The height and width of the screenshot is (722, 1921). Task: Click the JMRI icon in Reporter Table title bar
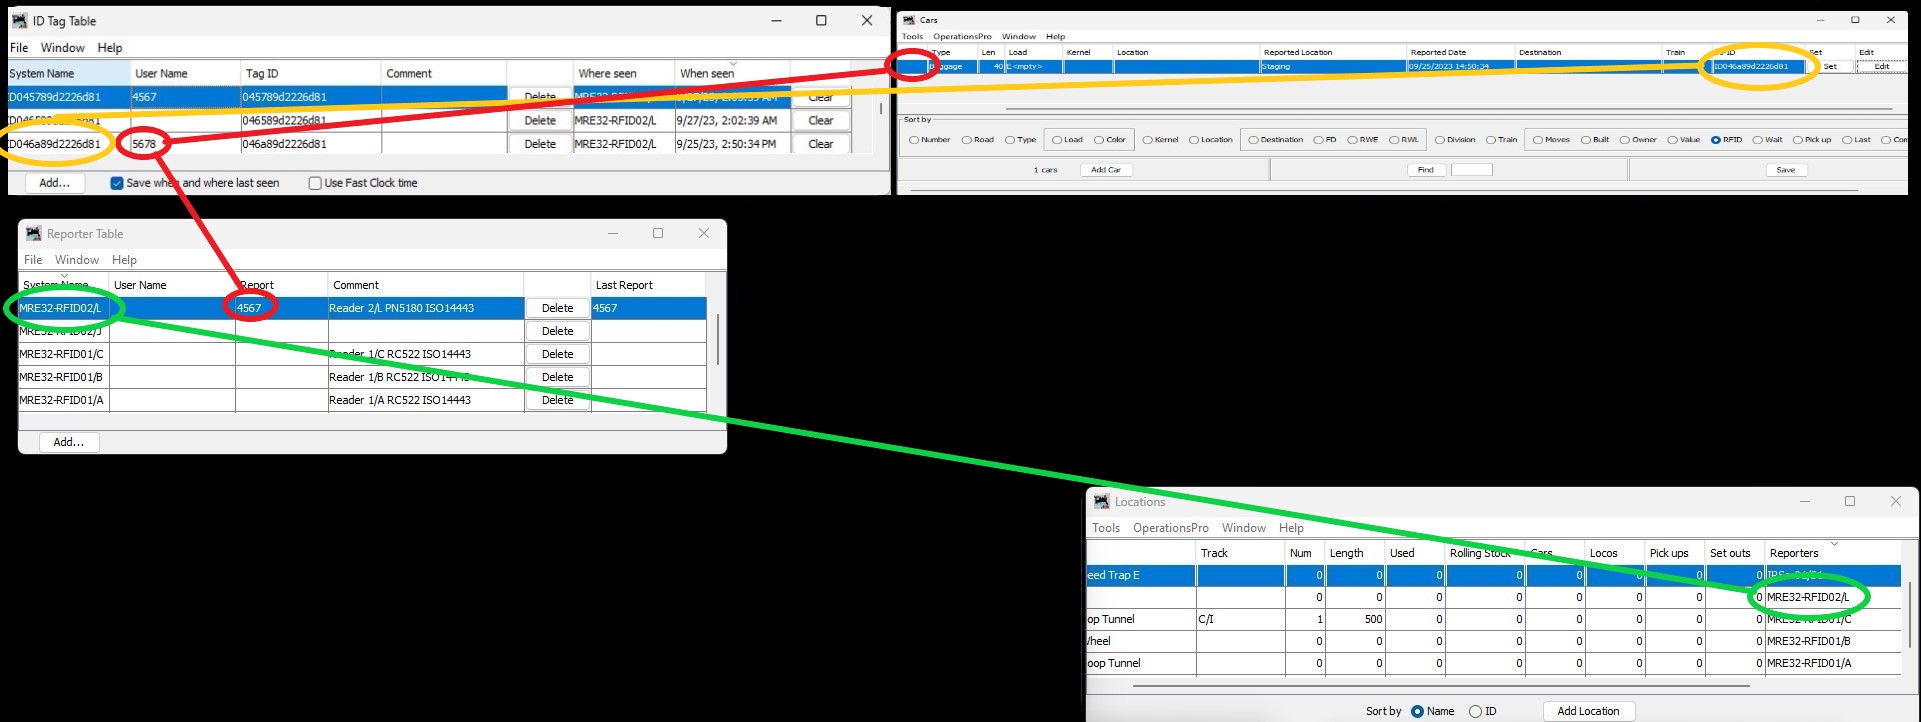(x=33, y=234)
